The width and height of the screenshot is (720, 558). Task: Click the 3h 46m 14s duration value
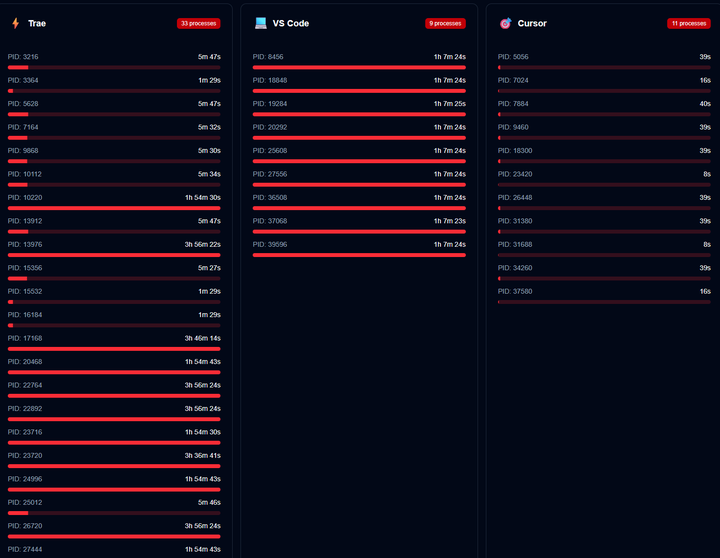[202, 338]
